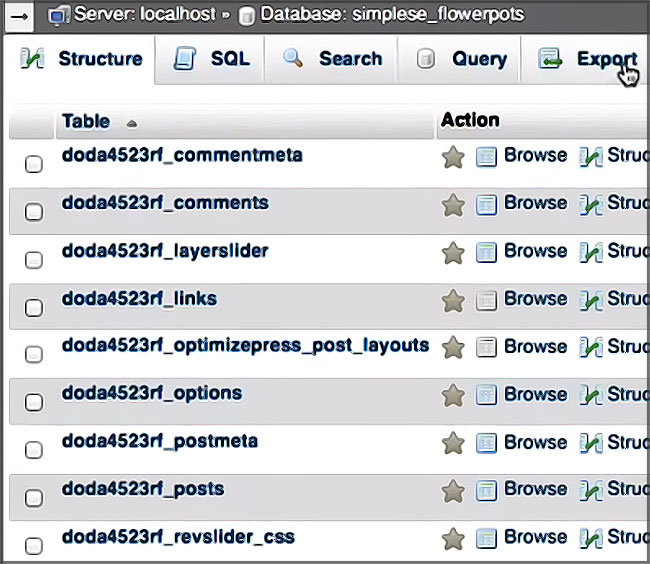Click Browse text link for doda4523rf_links
The image size is (650, 564).
tap(535, 299)
